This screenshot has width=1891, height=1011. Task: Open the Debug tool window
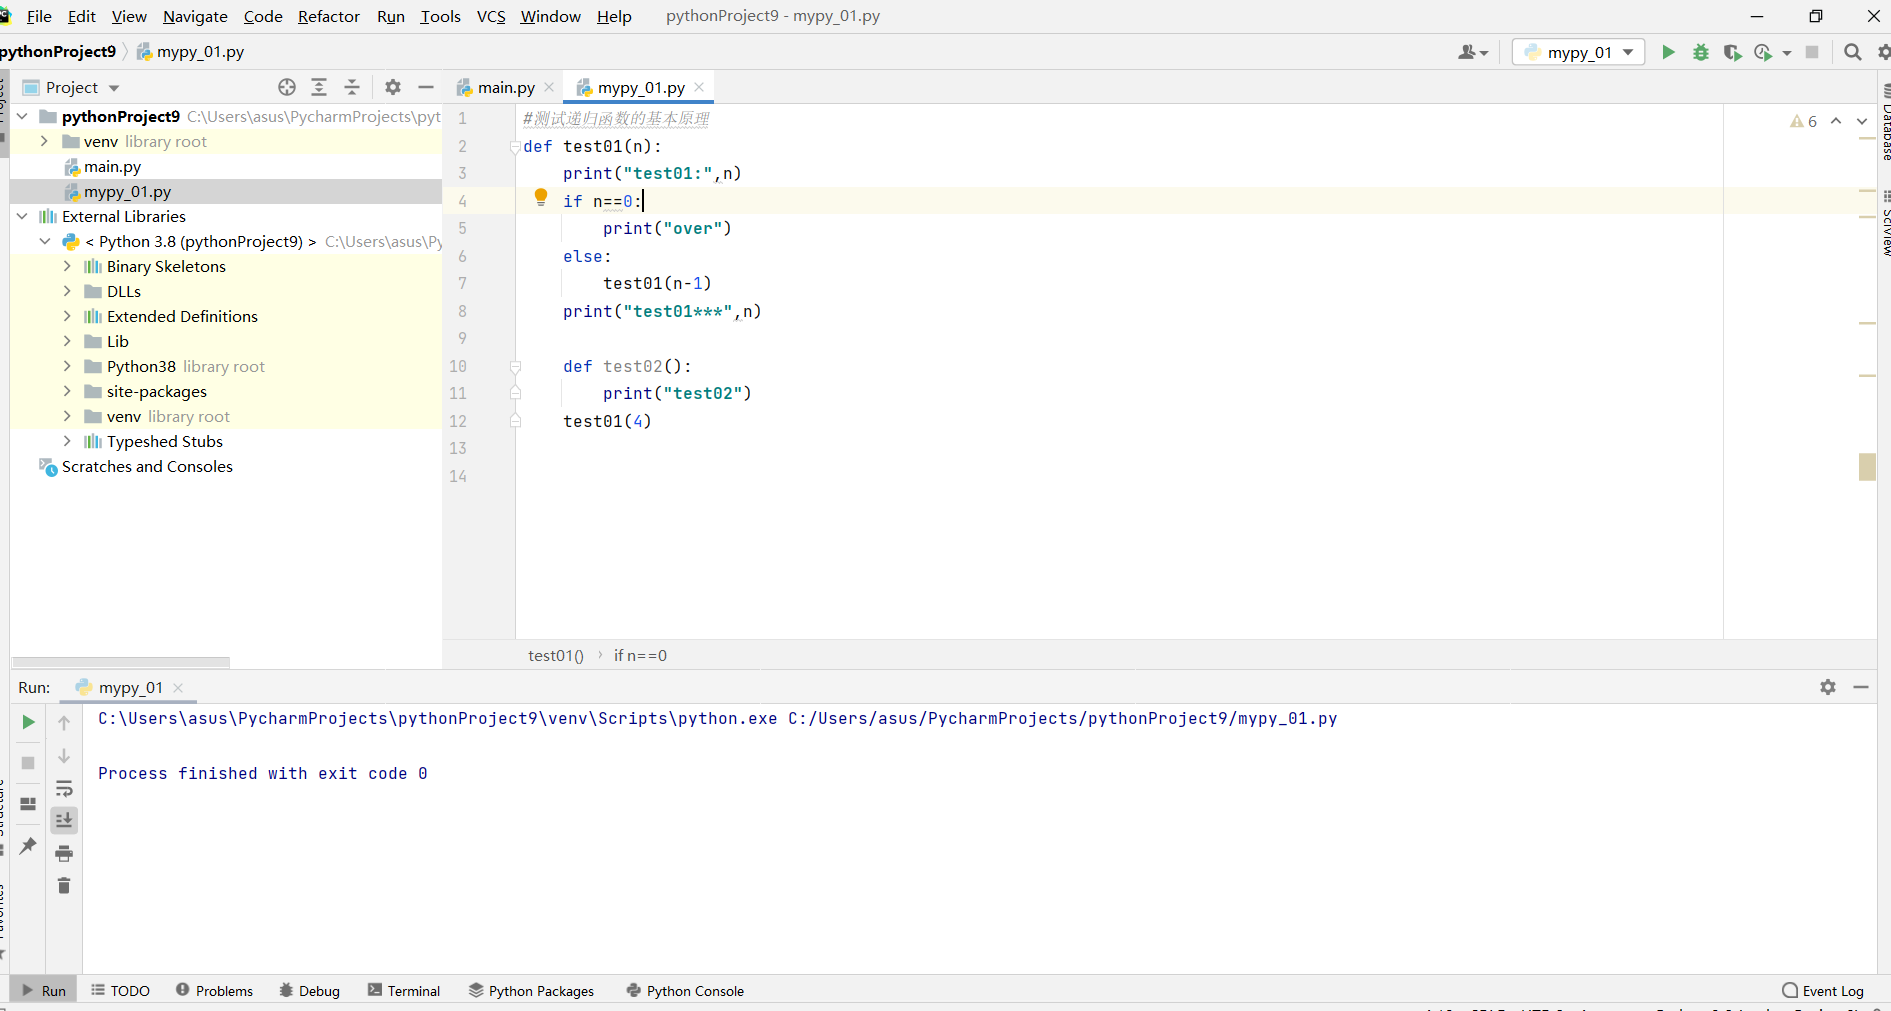coord(309,991)
